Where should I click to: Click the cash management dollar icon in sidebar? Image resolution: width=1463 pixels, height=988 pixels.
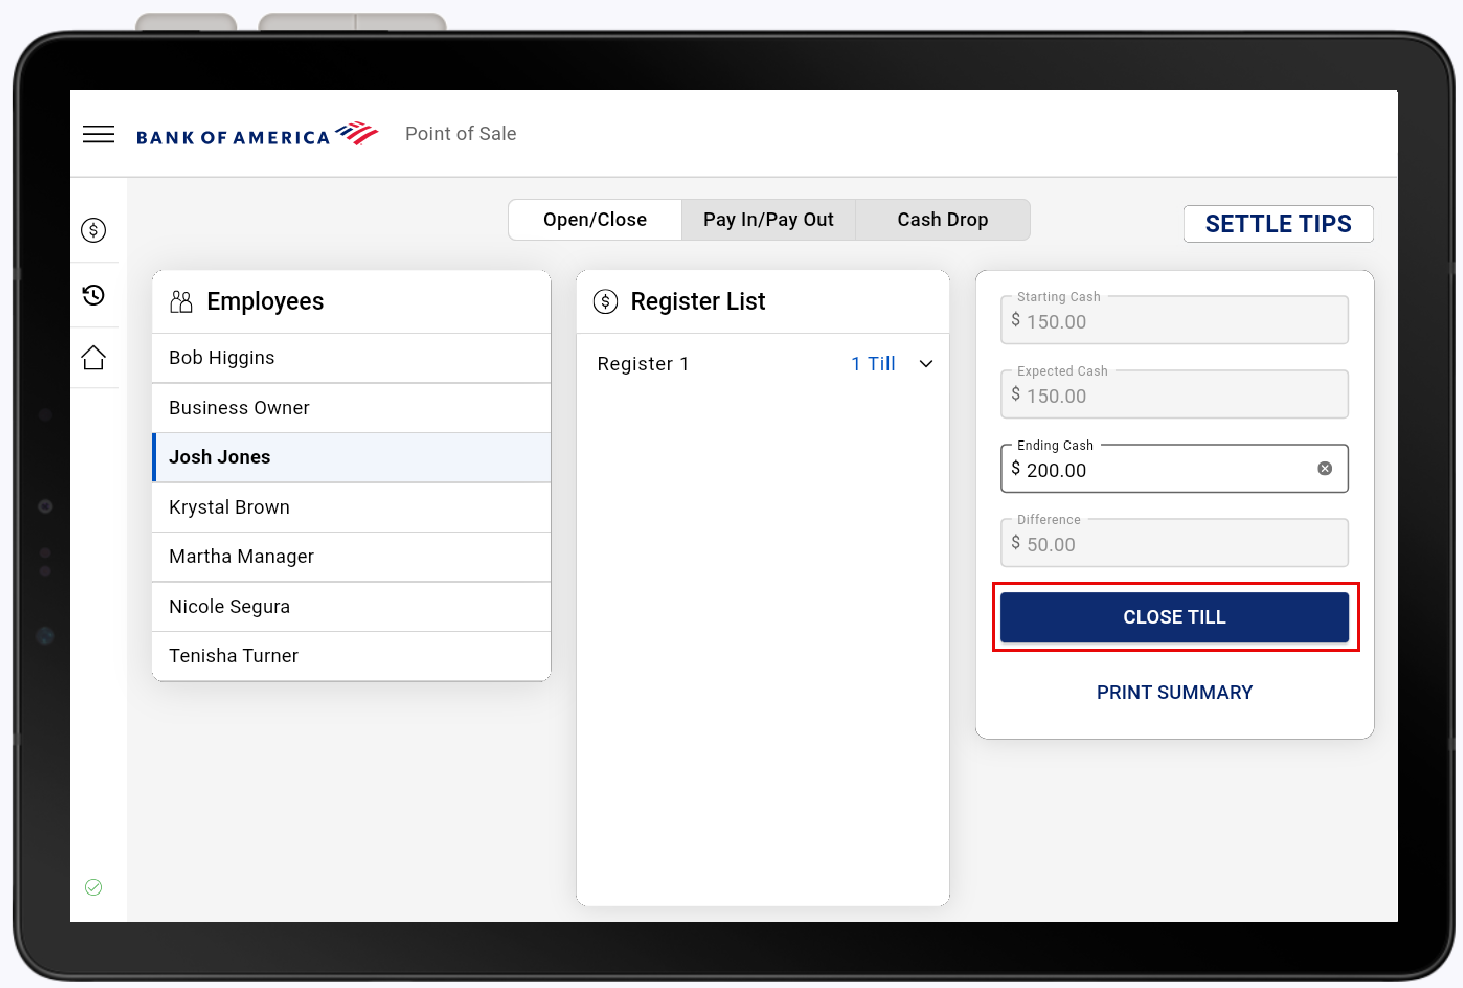click(x=94, y=231)
